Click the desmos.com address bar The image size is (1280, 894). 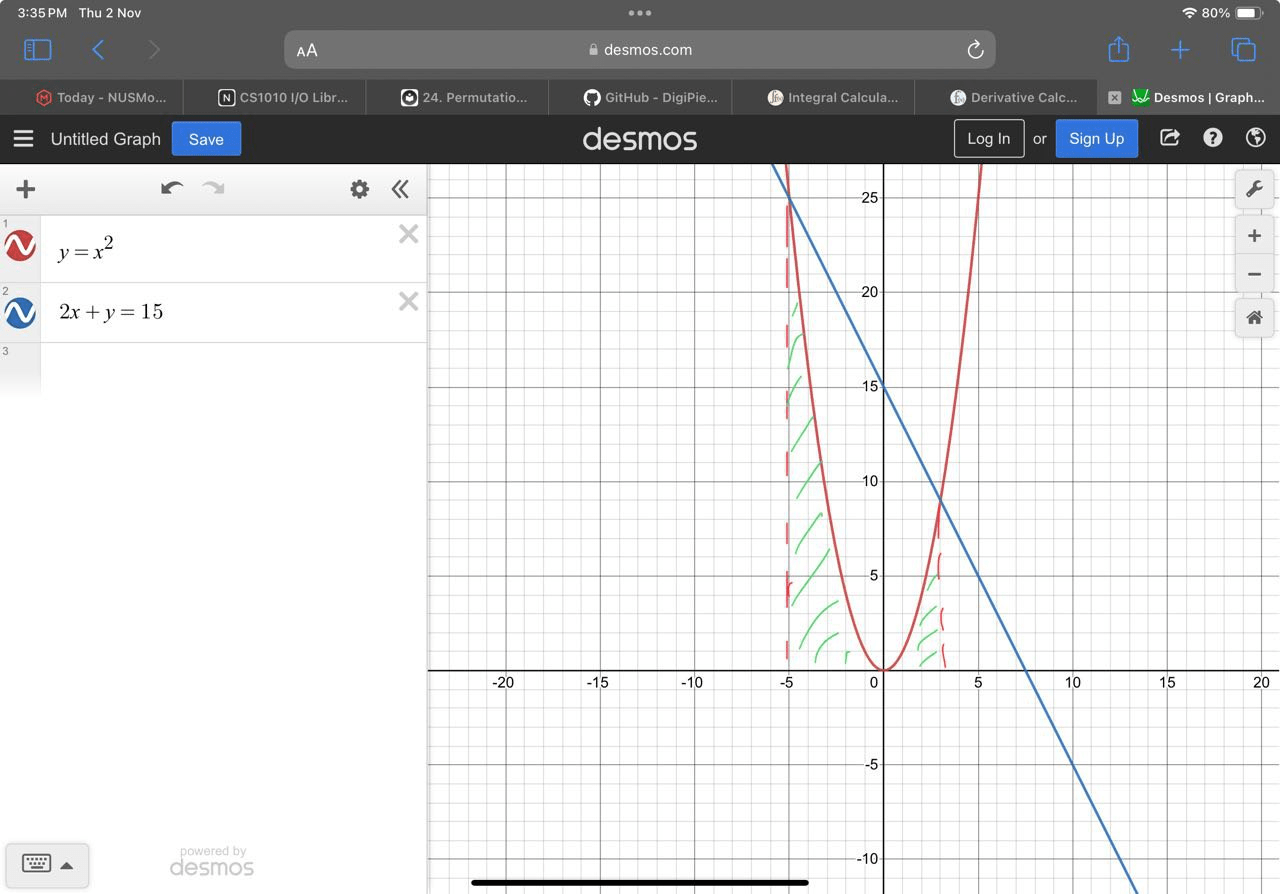tap(640, 49)
